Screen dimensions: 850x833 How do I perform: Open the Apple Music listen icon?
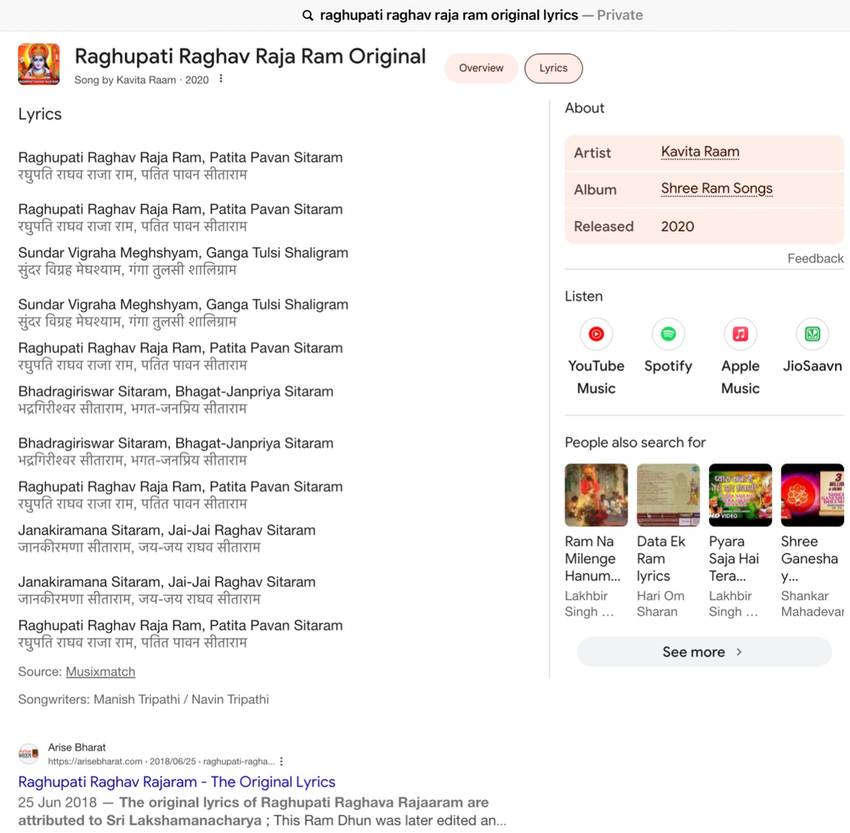(740, 334)
